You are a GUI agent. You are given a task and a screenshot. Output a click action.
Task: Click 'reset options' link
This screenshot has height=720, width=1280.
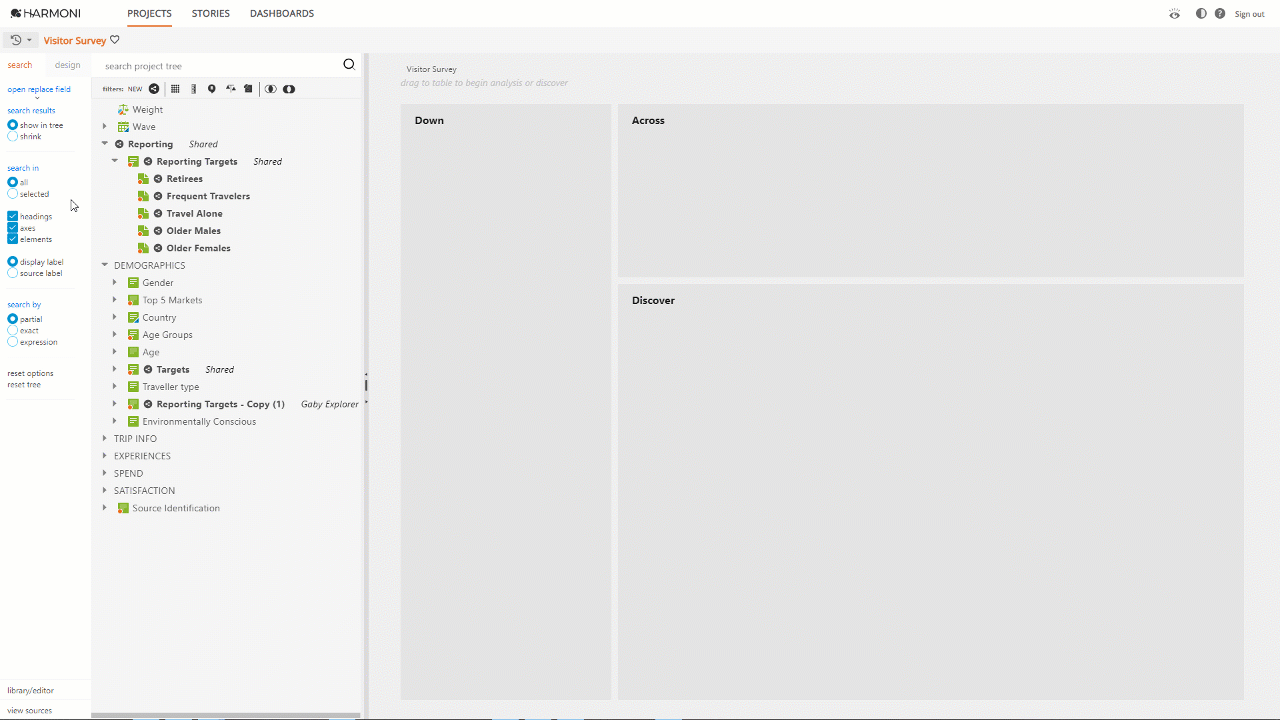coord(31,373)
